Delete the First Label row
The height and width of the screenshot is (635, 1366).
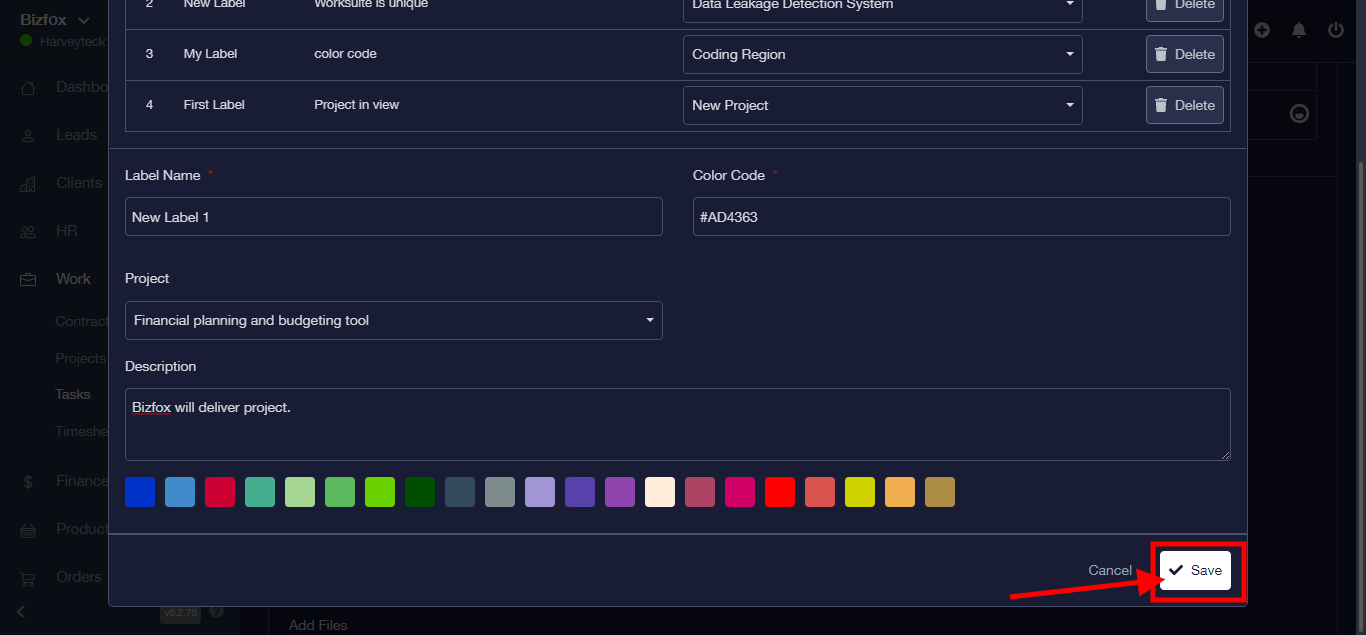pyautogui.click(x=1184, y=105)
